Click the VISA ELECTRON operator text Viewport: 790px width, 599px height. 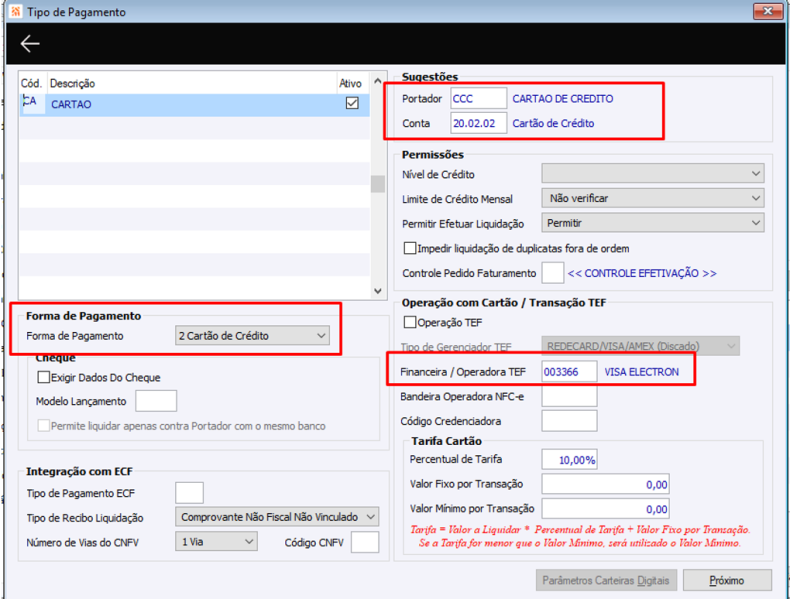point(641,372)
